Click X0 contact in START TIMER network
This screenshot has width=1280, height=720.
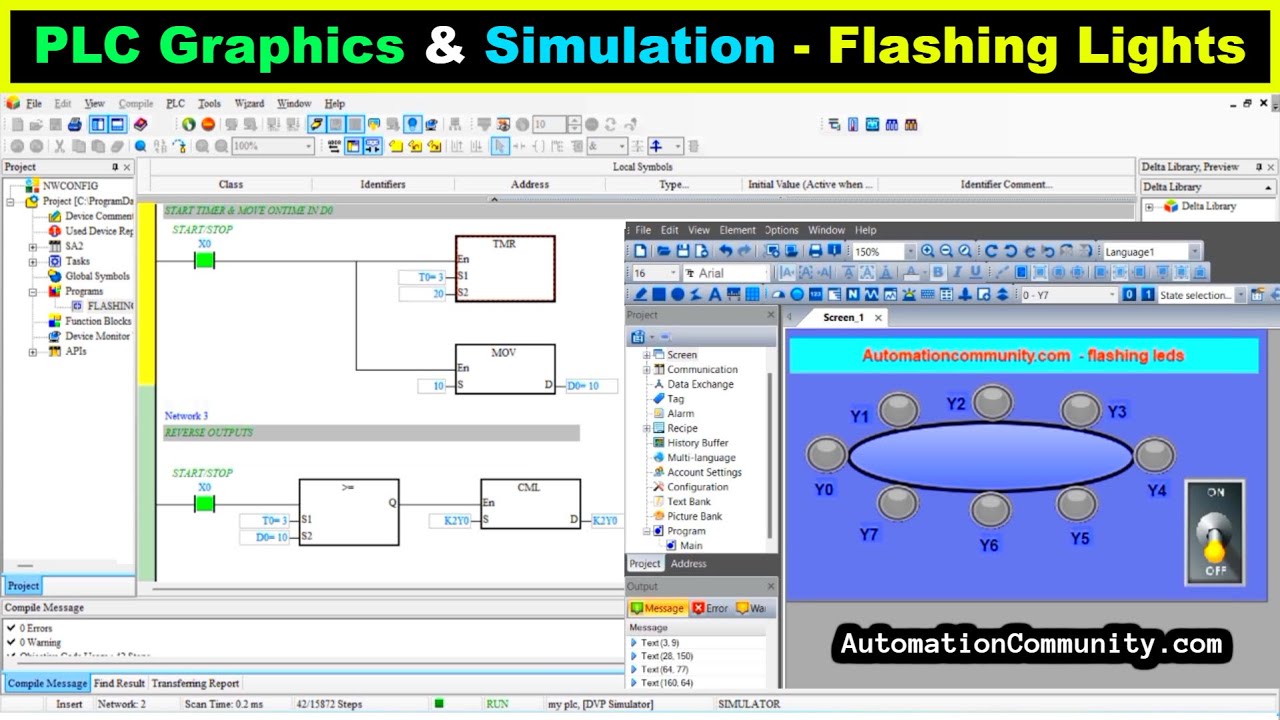coord(204,260)
